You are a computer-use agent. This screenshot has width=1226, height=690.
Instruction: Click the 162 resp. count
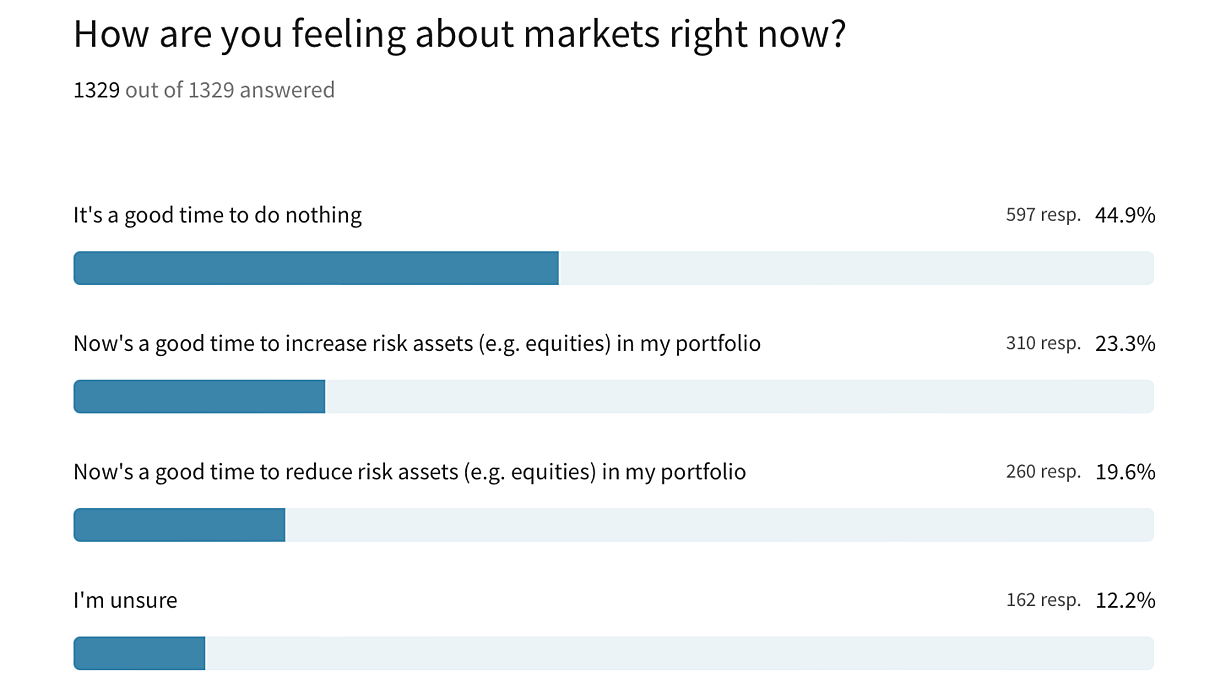click(1043, 600)
